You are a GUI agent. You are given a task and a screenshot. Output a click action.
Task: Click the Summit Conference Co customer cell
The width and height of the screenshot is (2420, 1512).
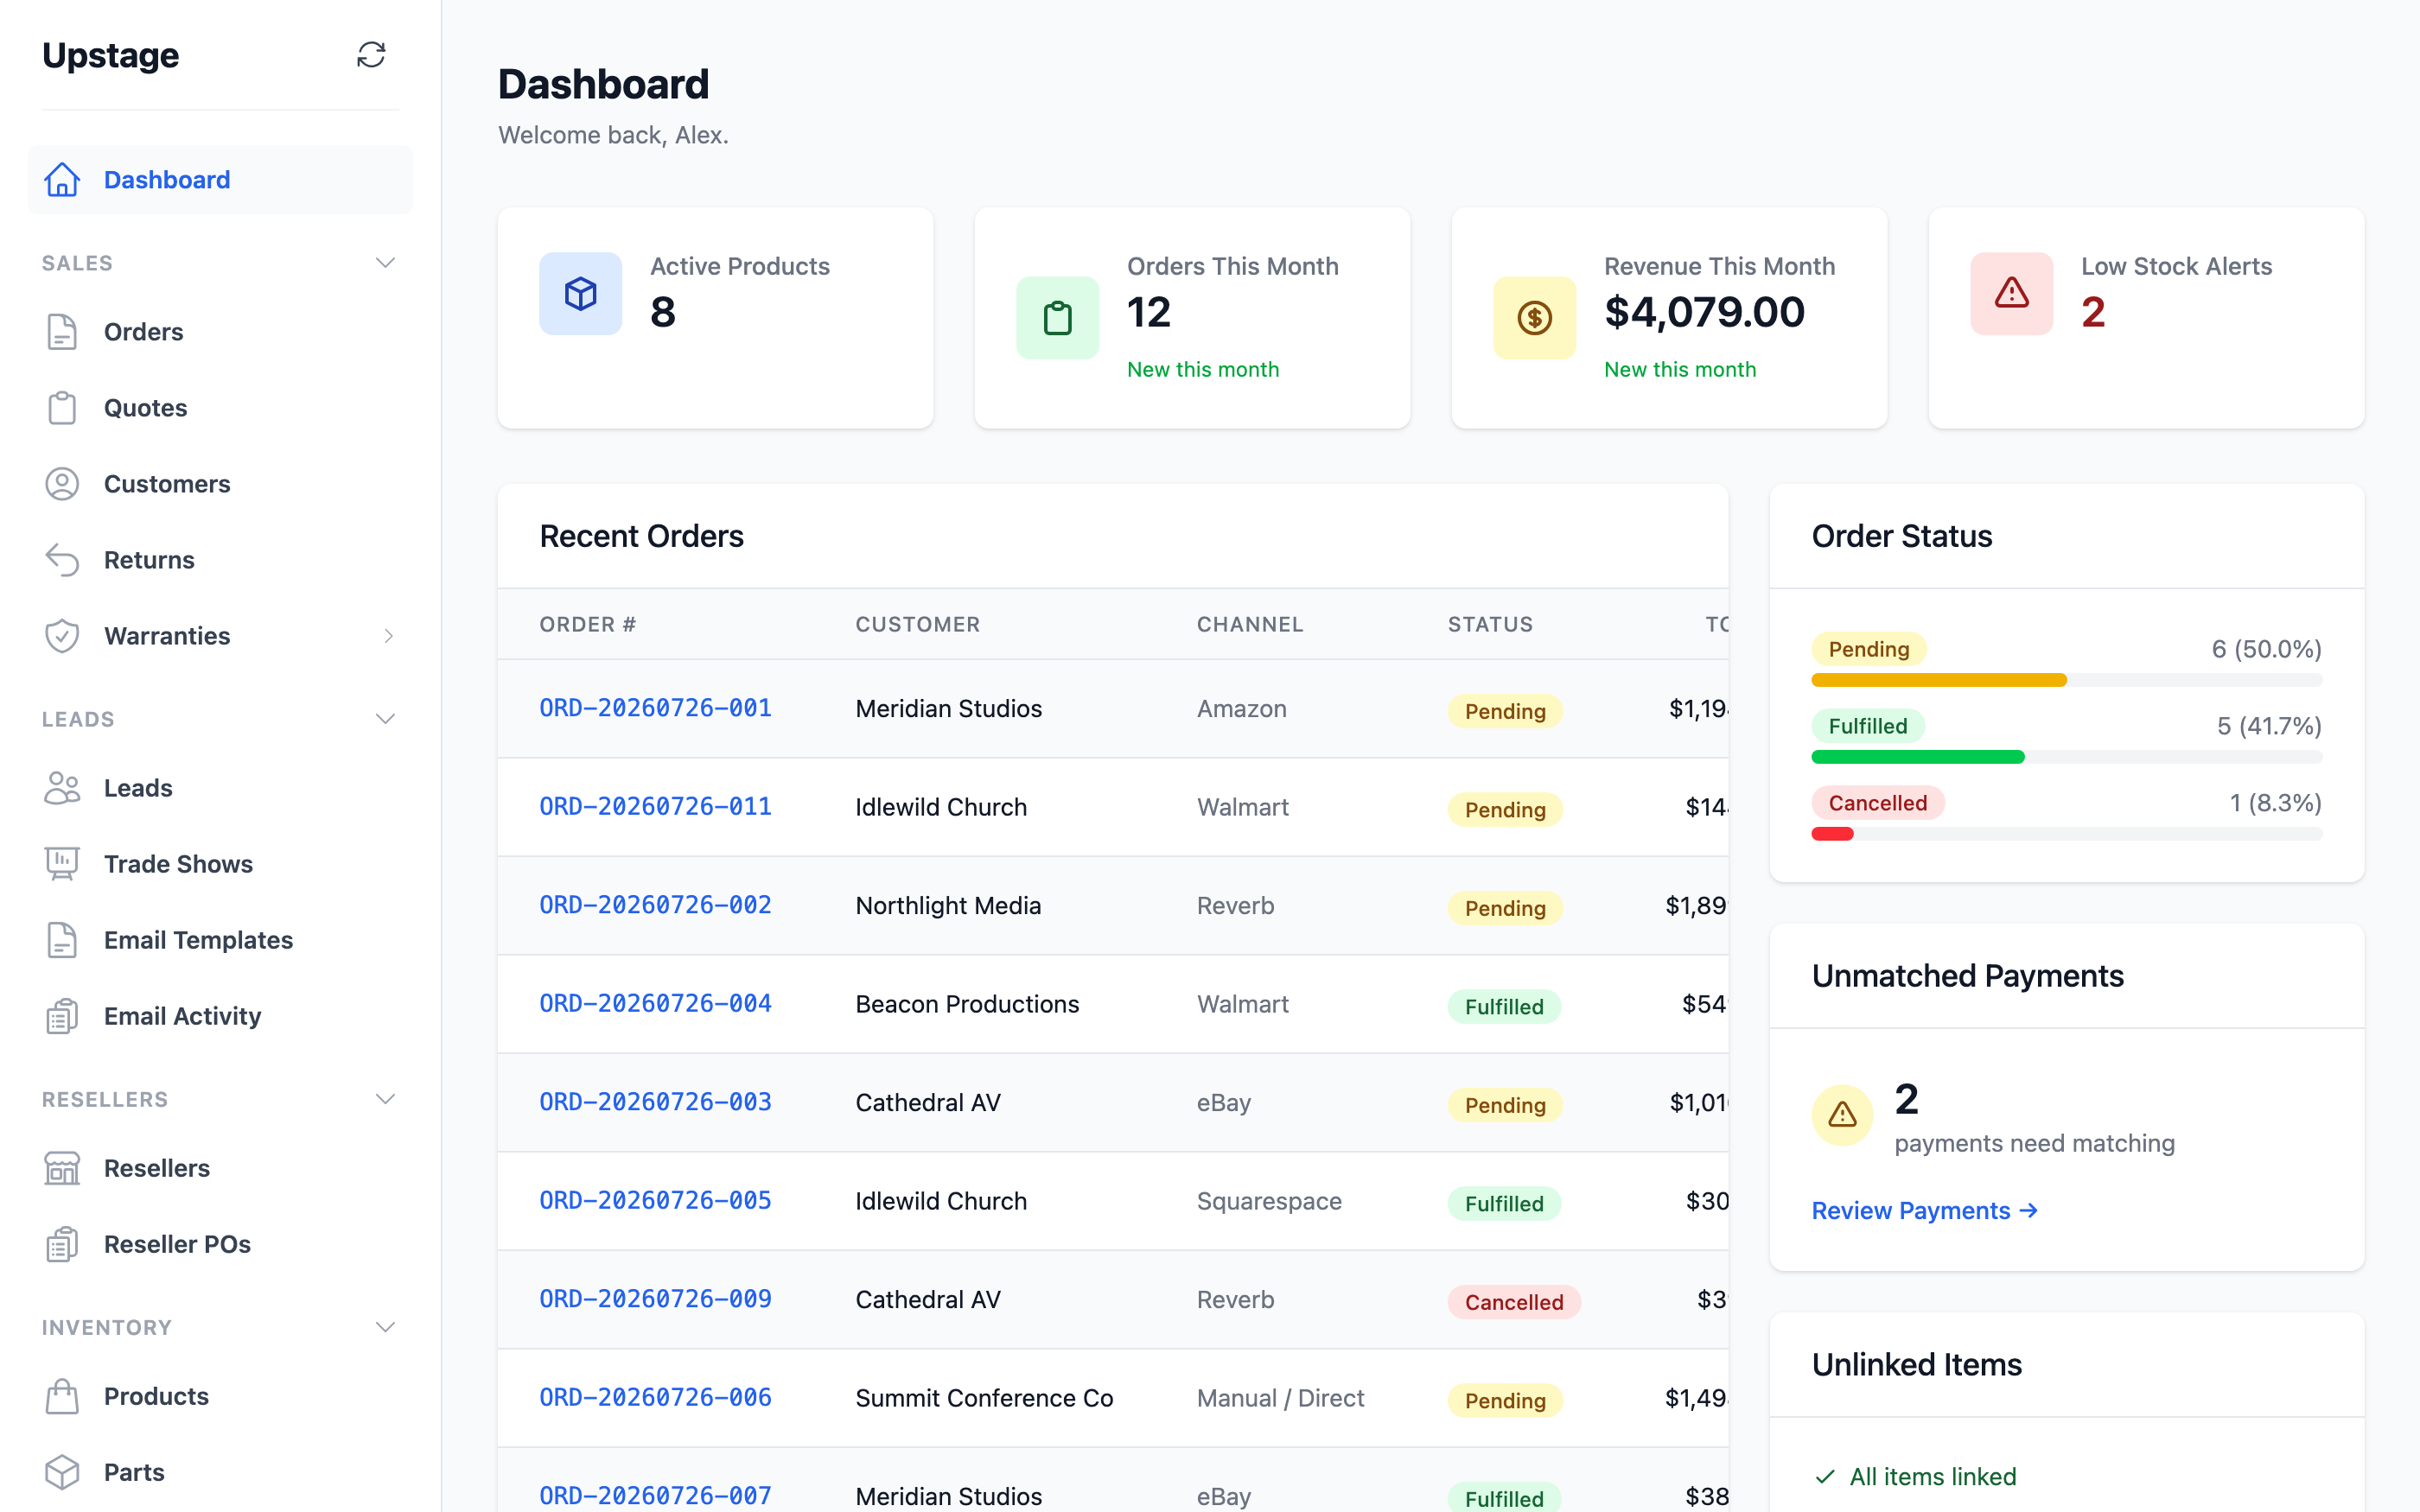984,1398
